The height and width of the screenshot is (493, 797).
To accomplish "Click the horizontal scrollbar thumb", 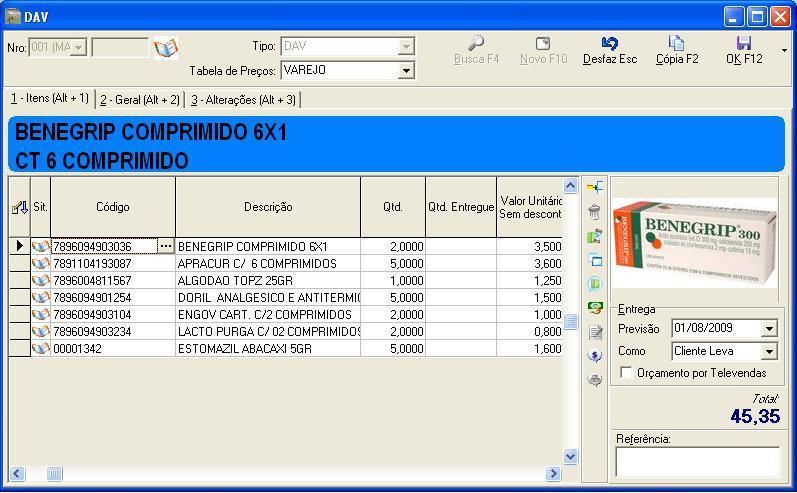I will [54, 474].
